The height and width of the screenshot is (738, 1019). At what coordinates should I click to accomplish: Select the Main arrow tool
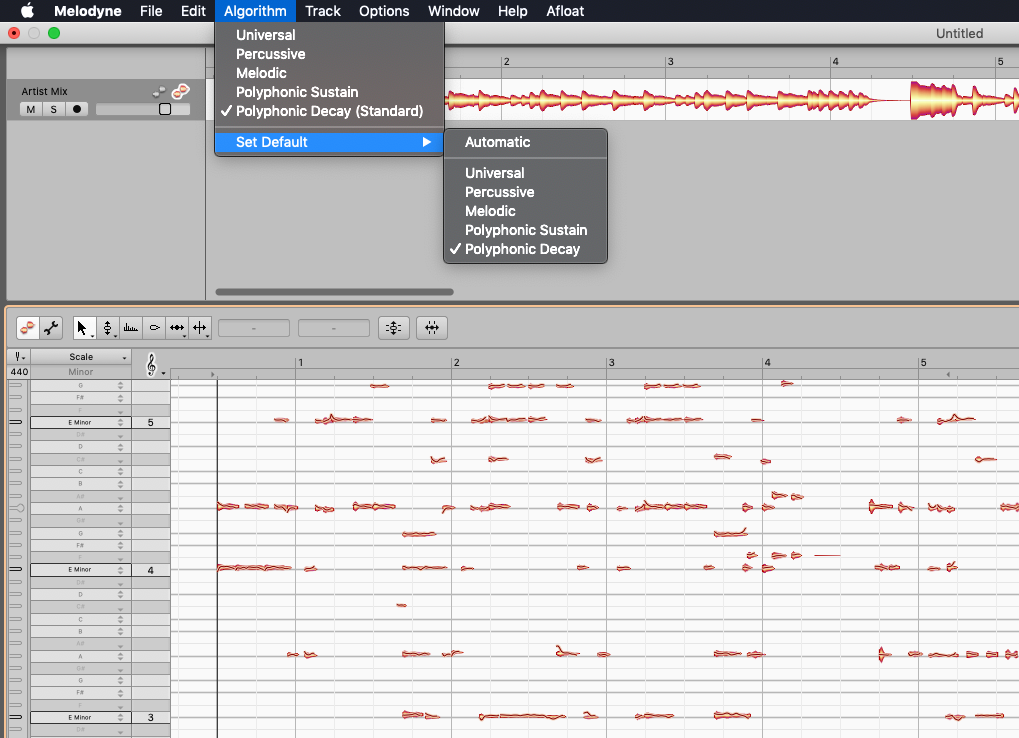click(84, 328)
